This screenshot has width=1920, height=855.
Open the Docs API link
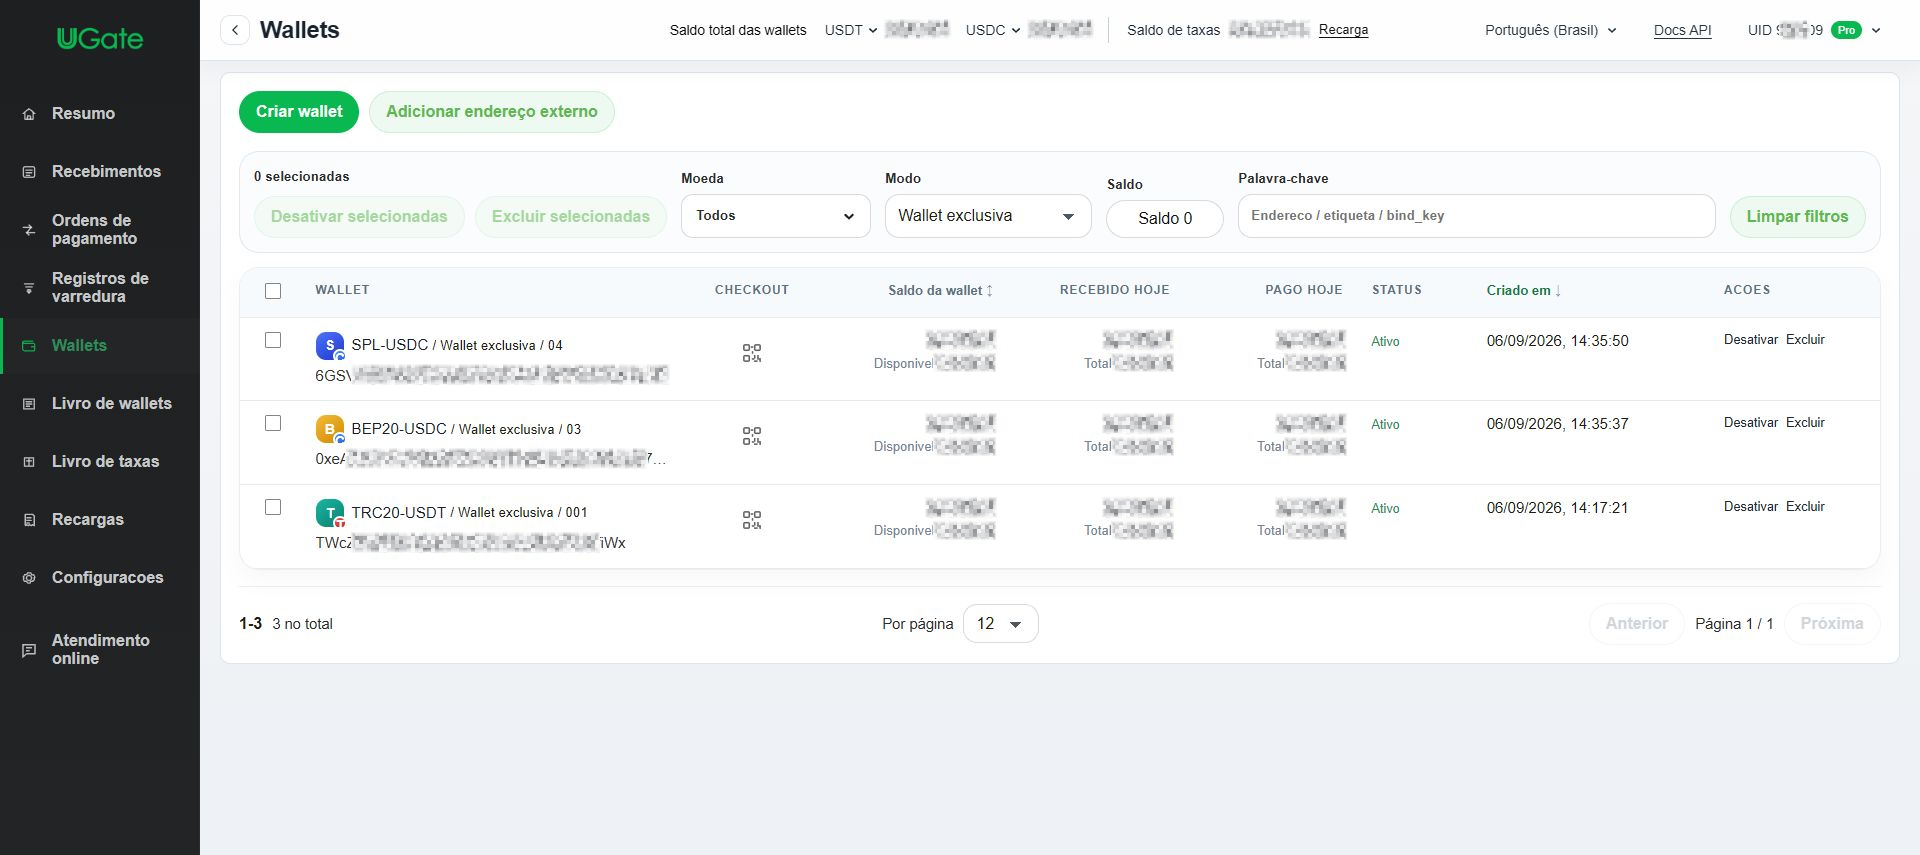click(x=1682, y=30)
